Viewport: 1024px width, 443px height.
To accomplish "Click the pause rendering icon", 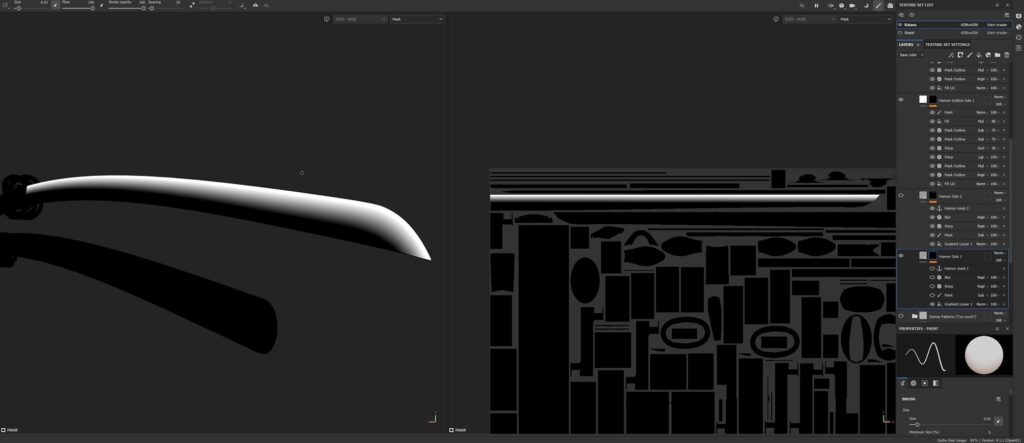I will 816,5.
